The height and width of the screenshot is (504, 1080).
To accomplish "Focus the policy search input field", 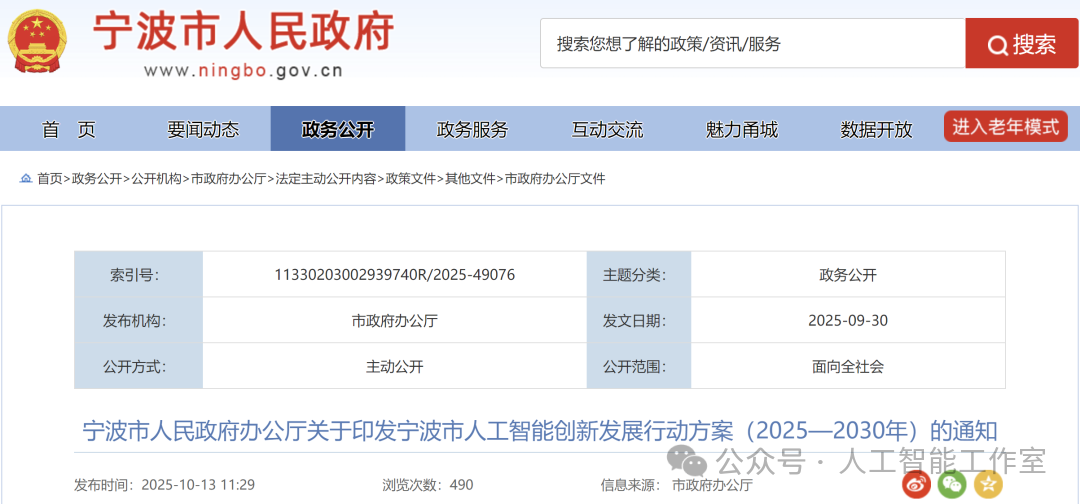I will pyautogui.click(x=752, y=44).
